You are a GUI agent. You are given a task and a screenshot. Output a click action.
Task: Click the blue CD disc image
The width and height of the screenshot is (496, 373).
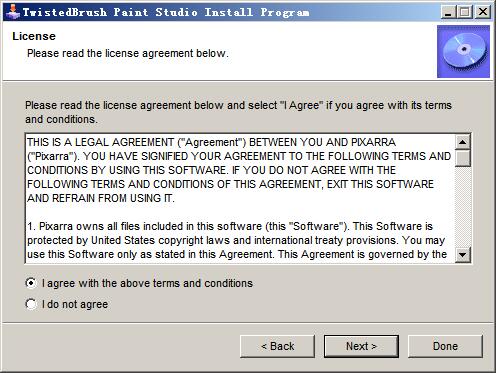point(463,51)
